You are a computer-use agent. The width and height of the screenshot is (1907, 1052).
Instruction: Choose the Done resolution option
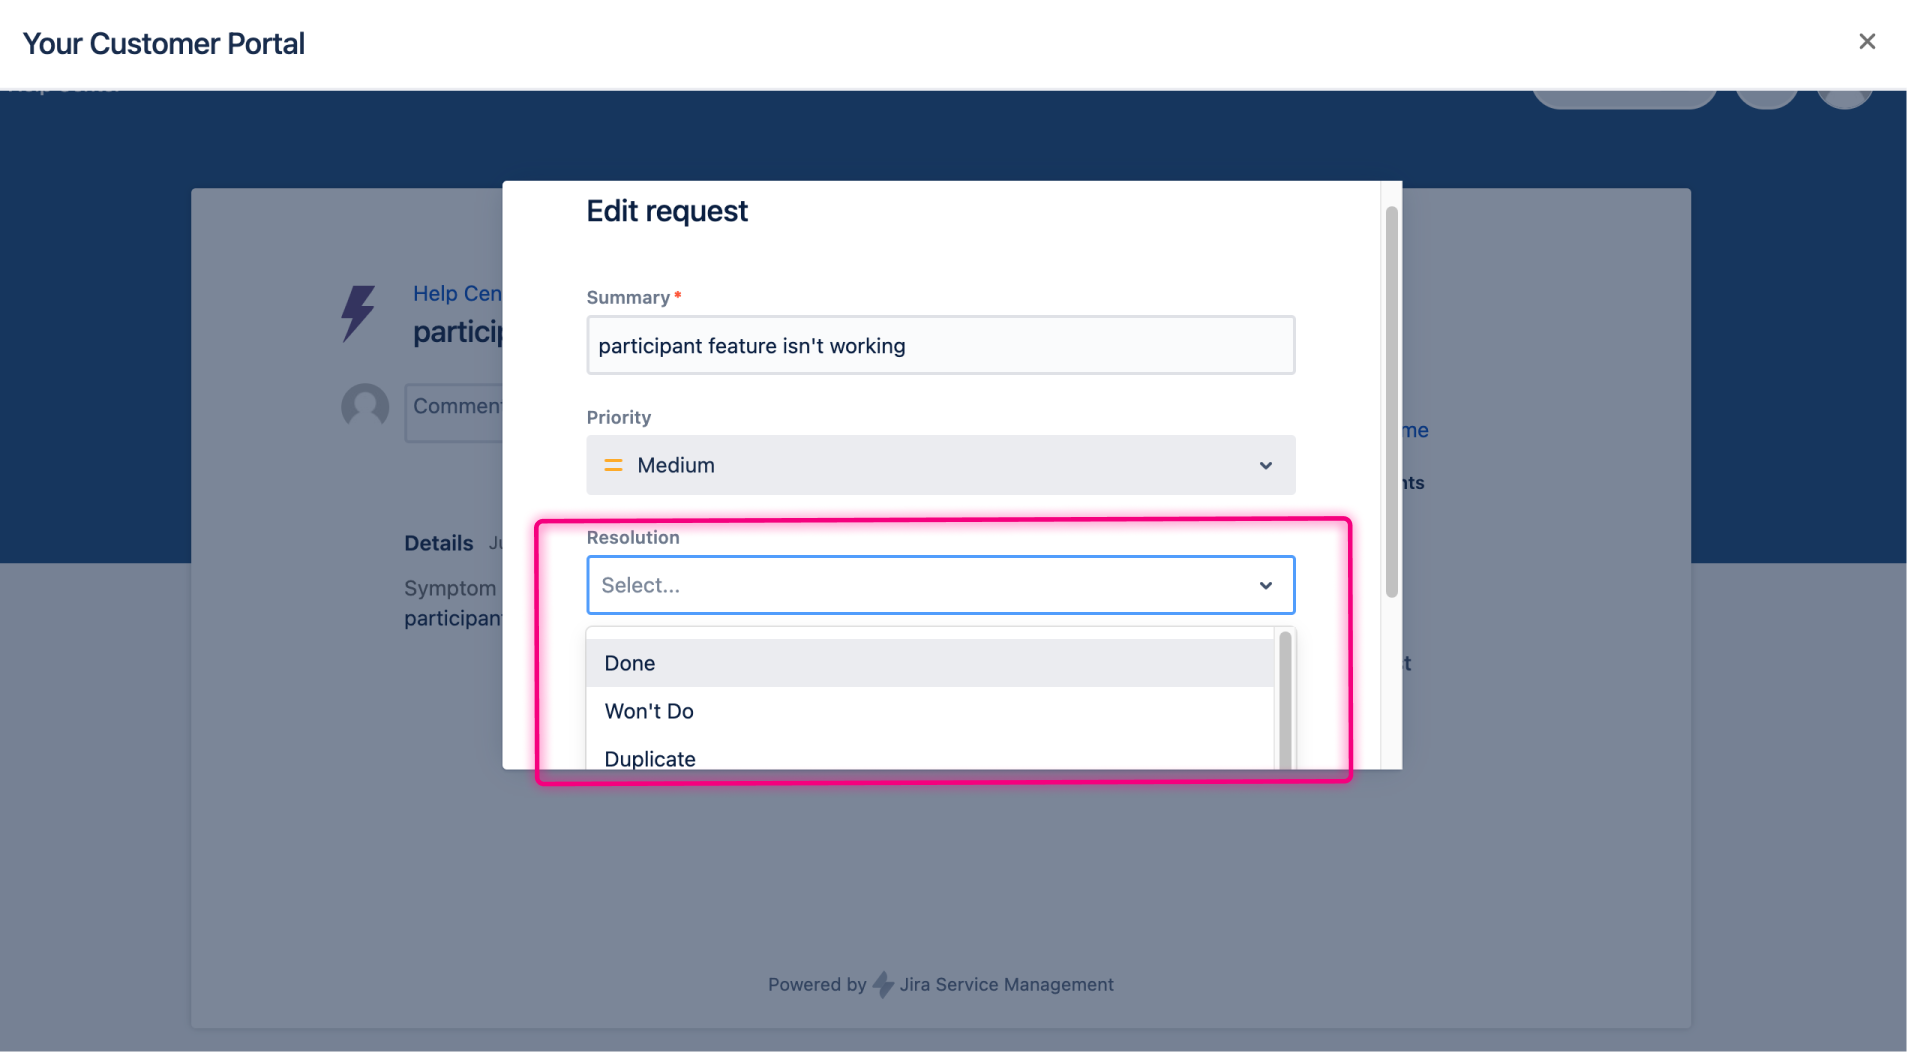[930, 663]
